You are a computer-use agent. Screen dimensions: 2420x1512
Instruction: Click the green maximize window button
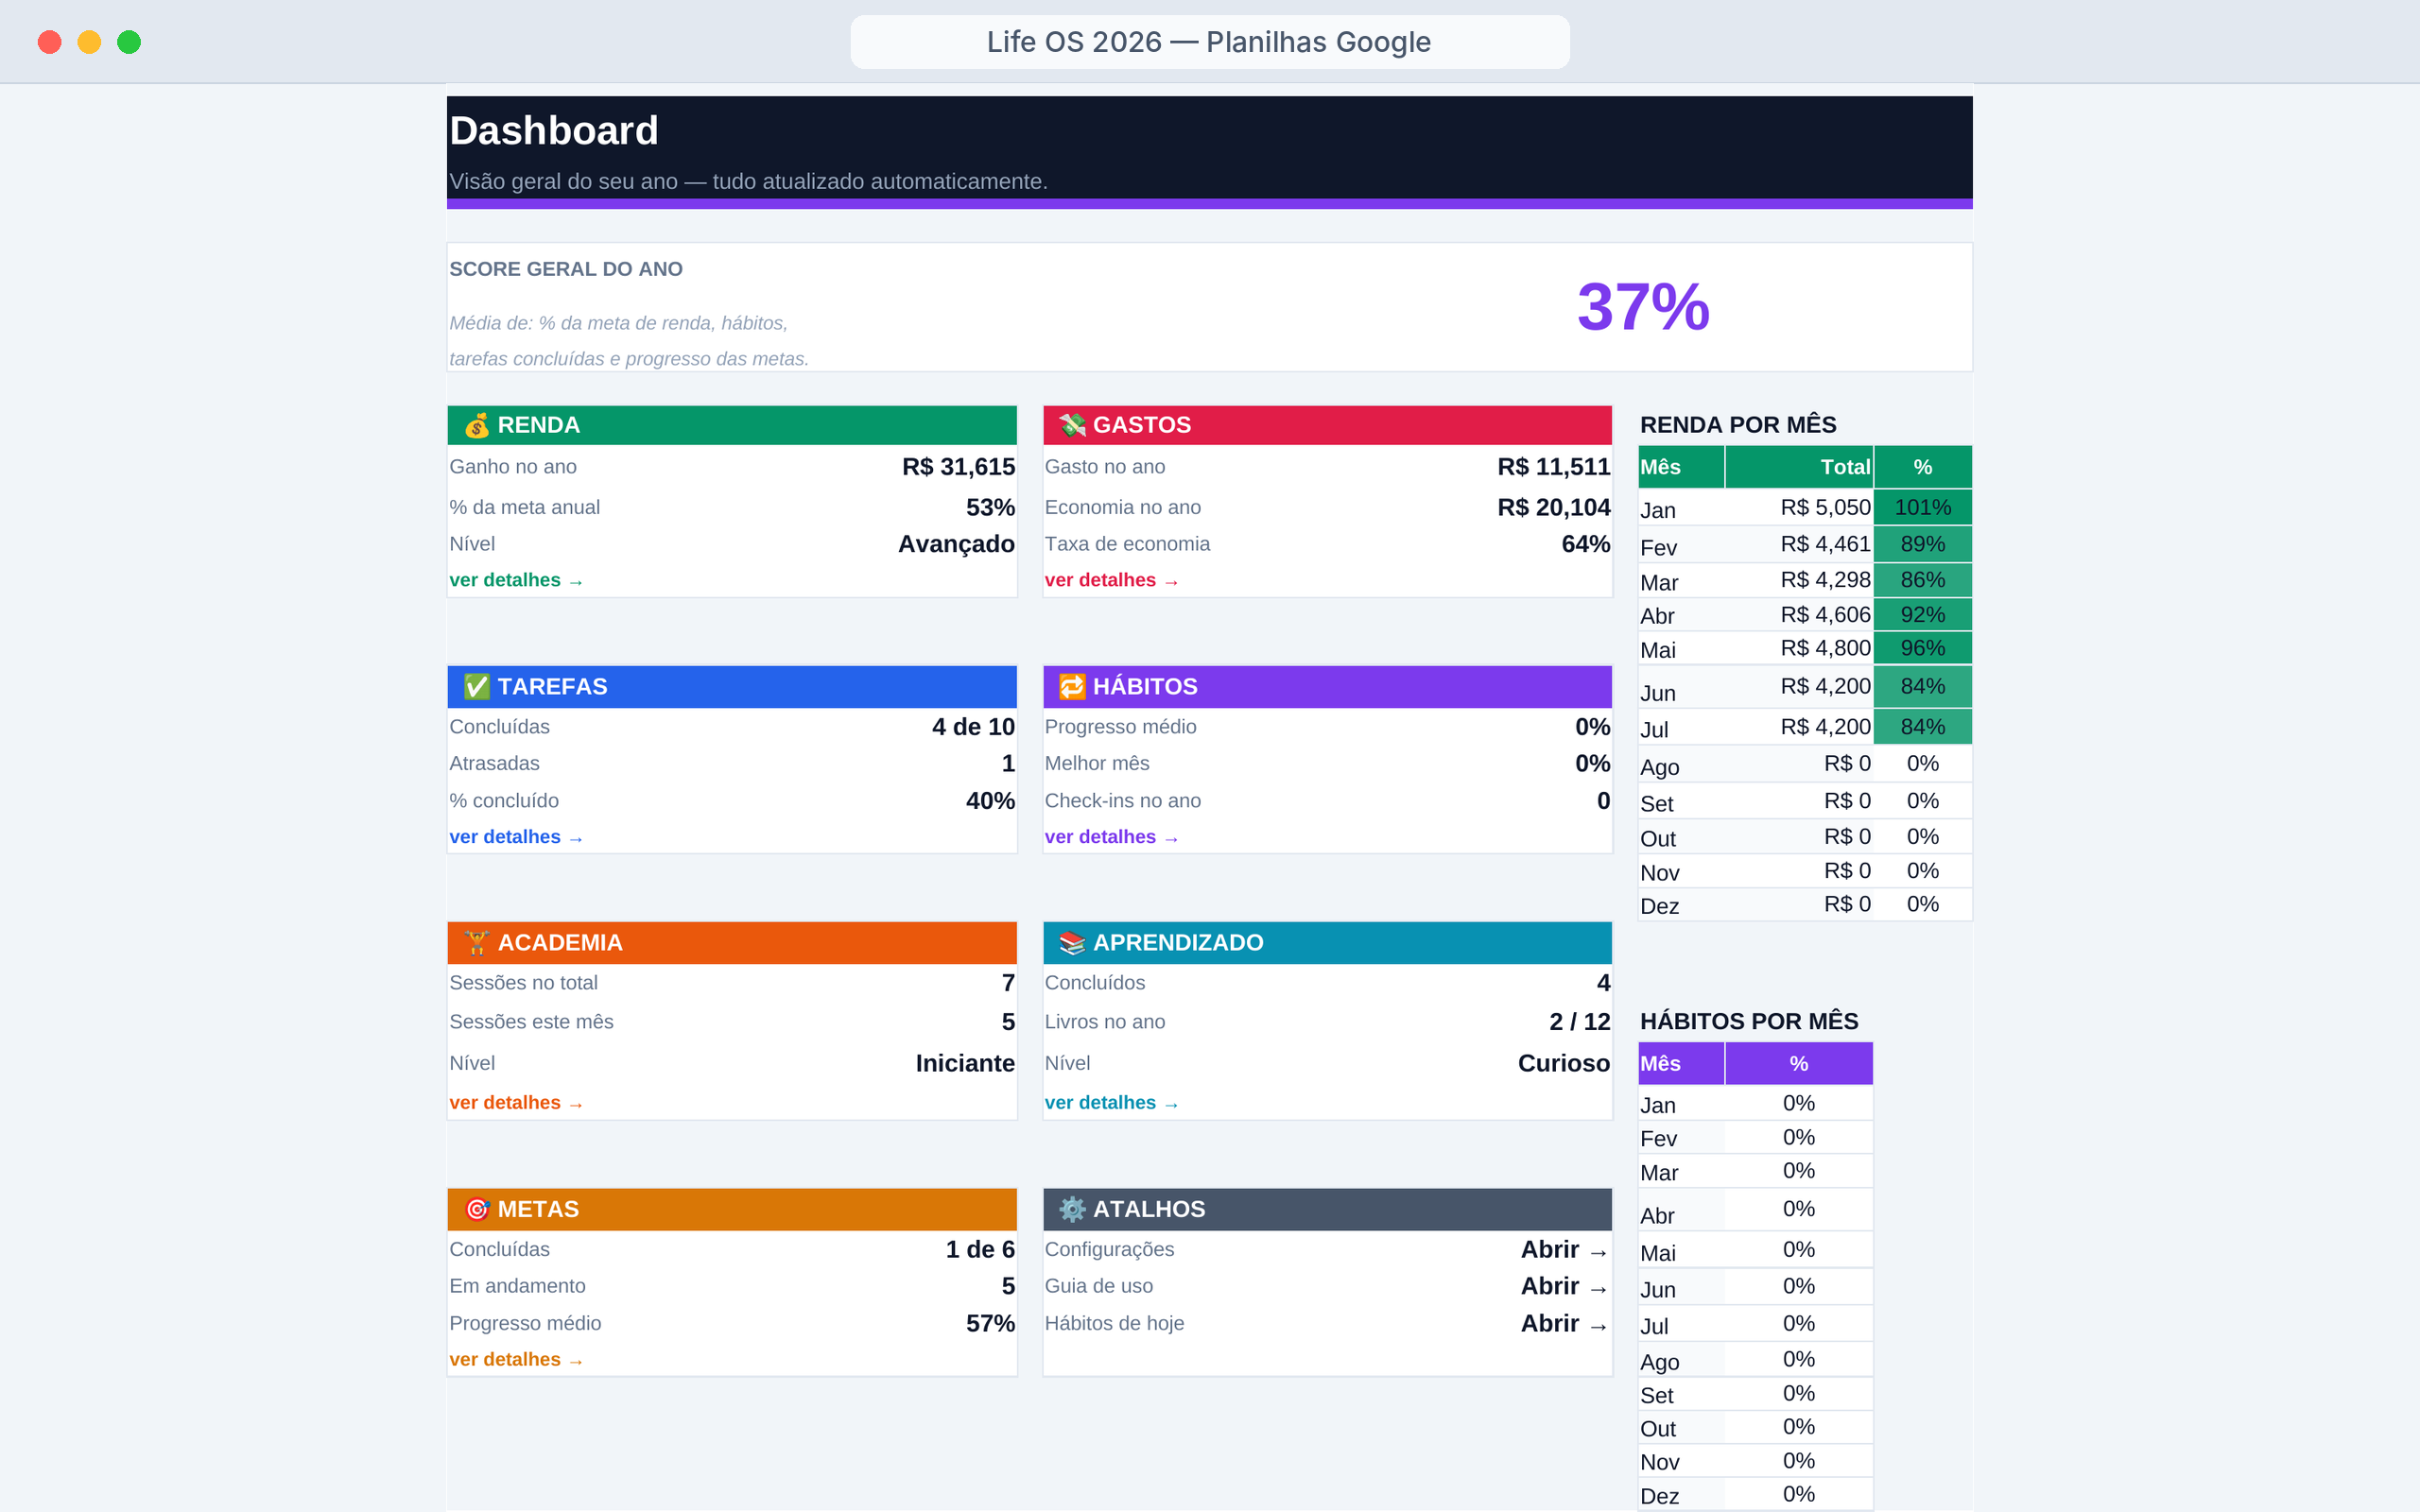(129, 42)
